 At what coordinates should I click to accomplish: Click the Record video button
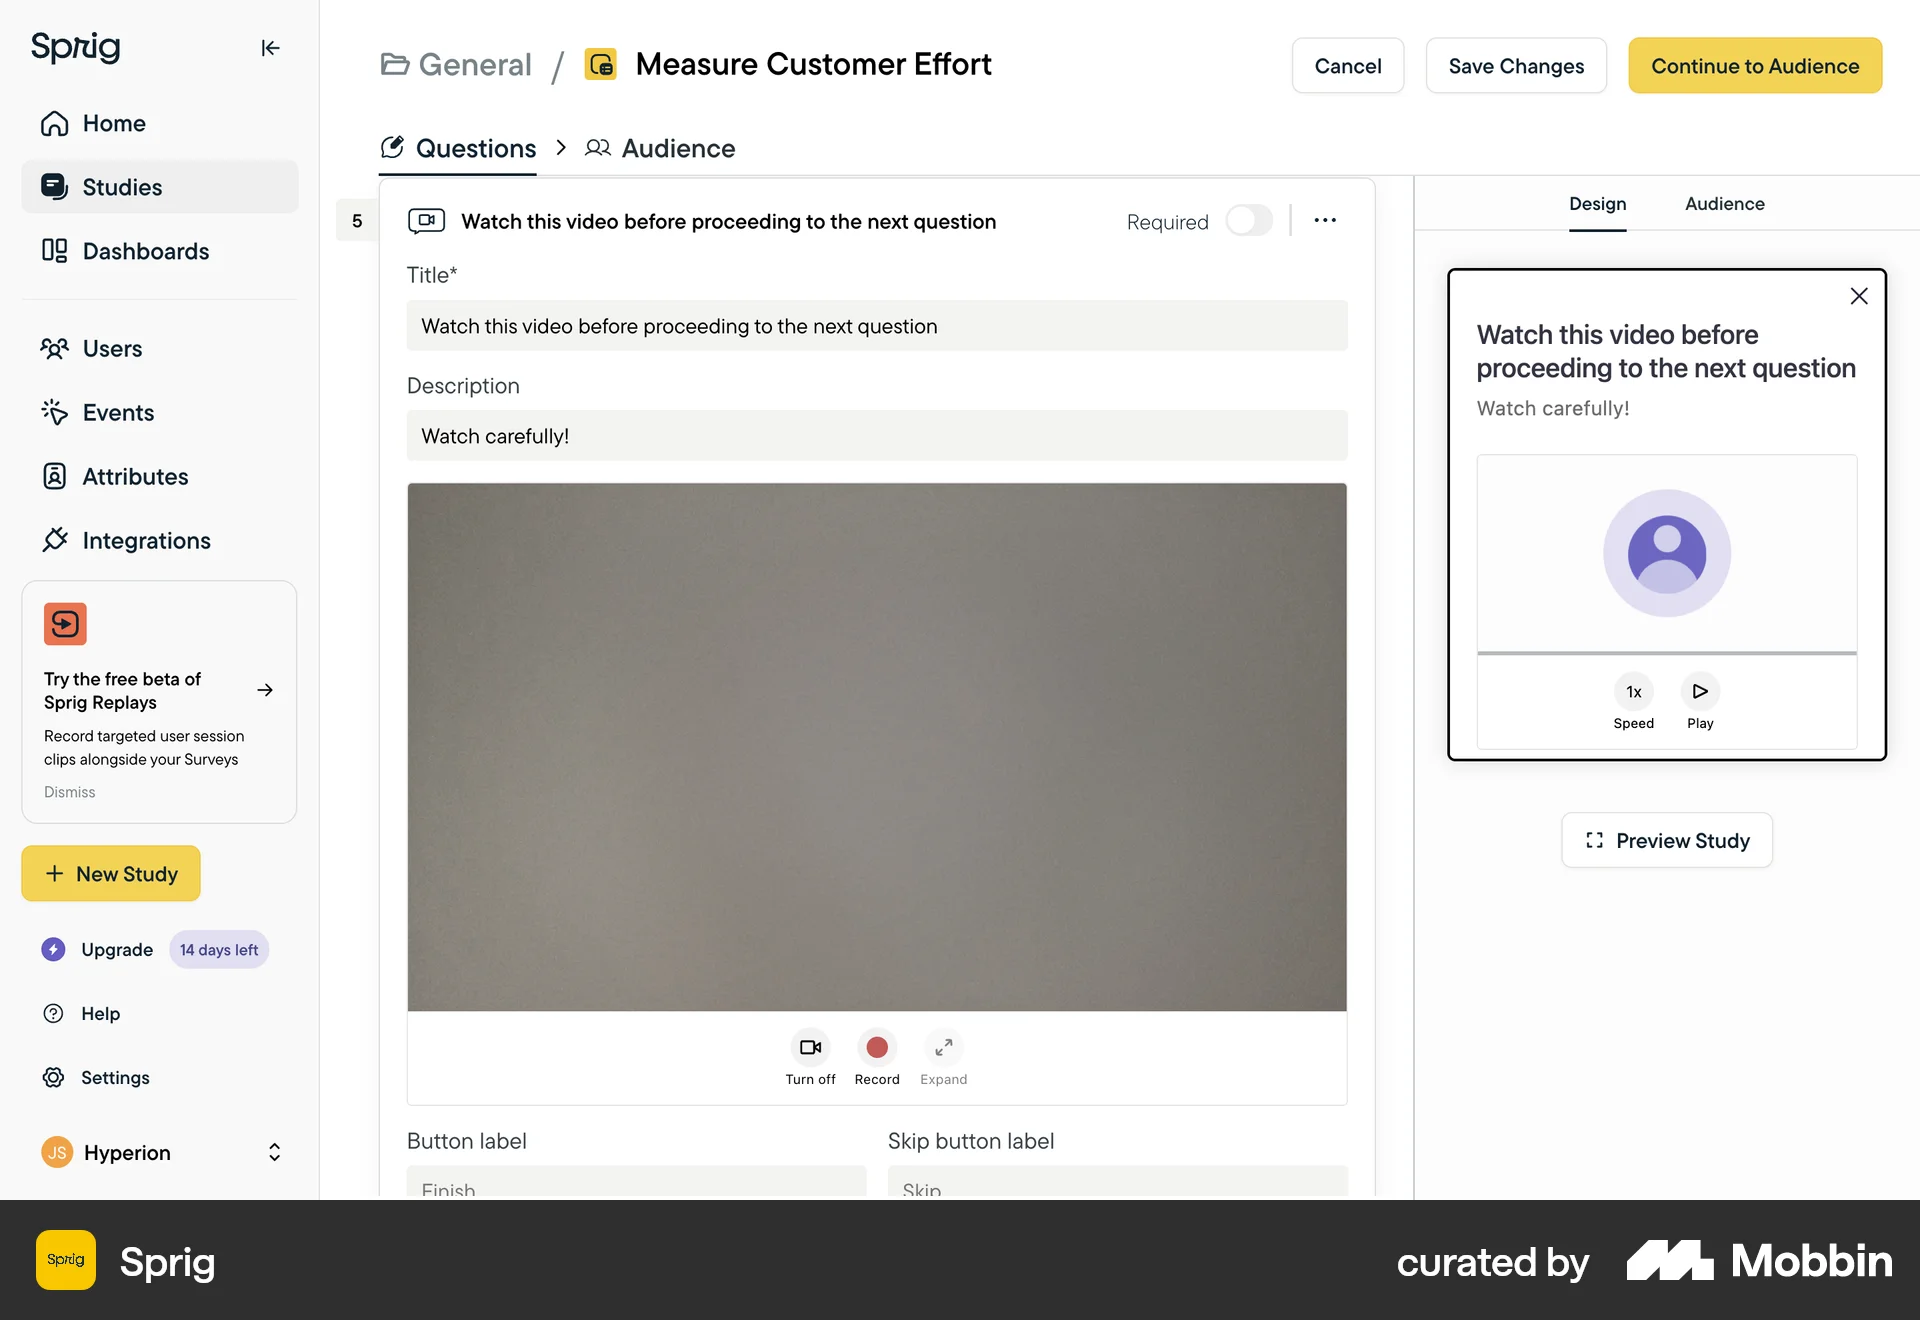pos(877,1048)
